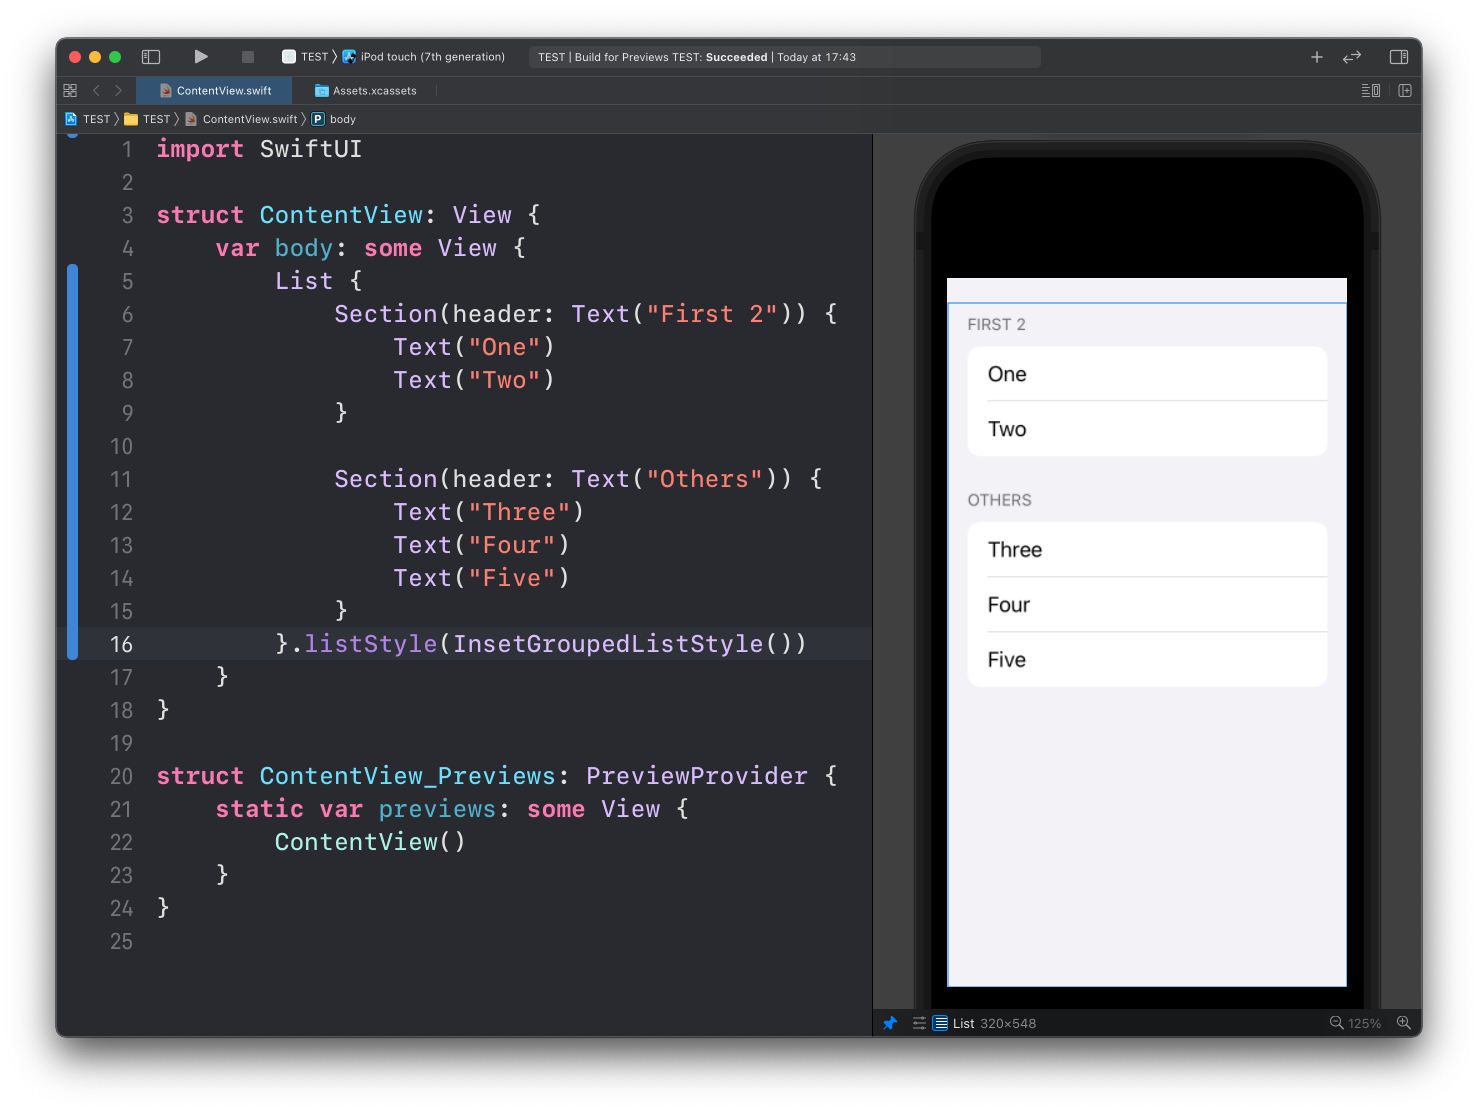Open editor options with minimap icon
Image resolution: width=1478 pixels, height=1111 pixels.
[x=1369, y=90]
